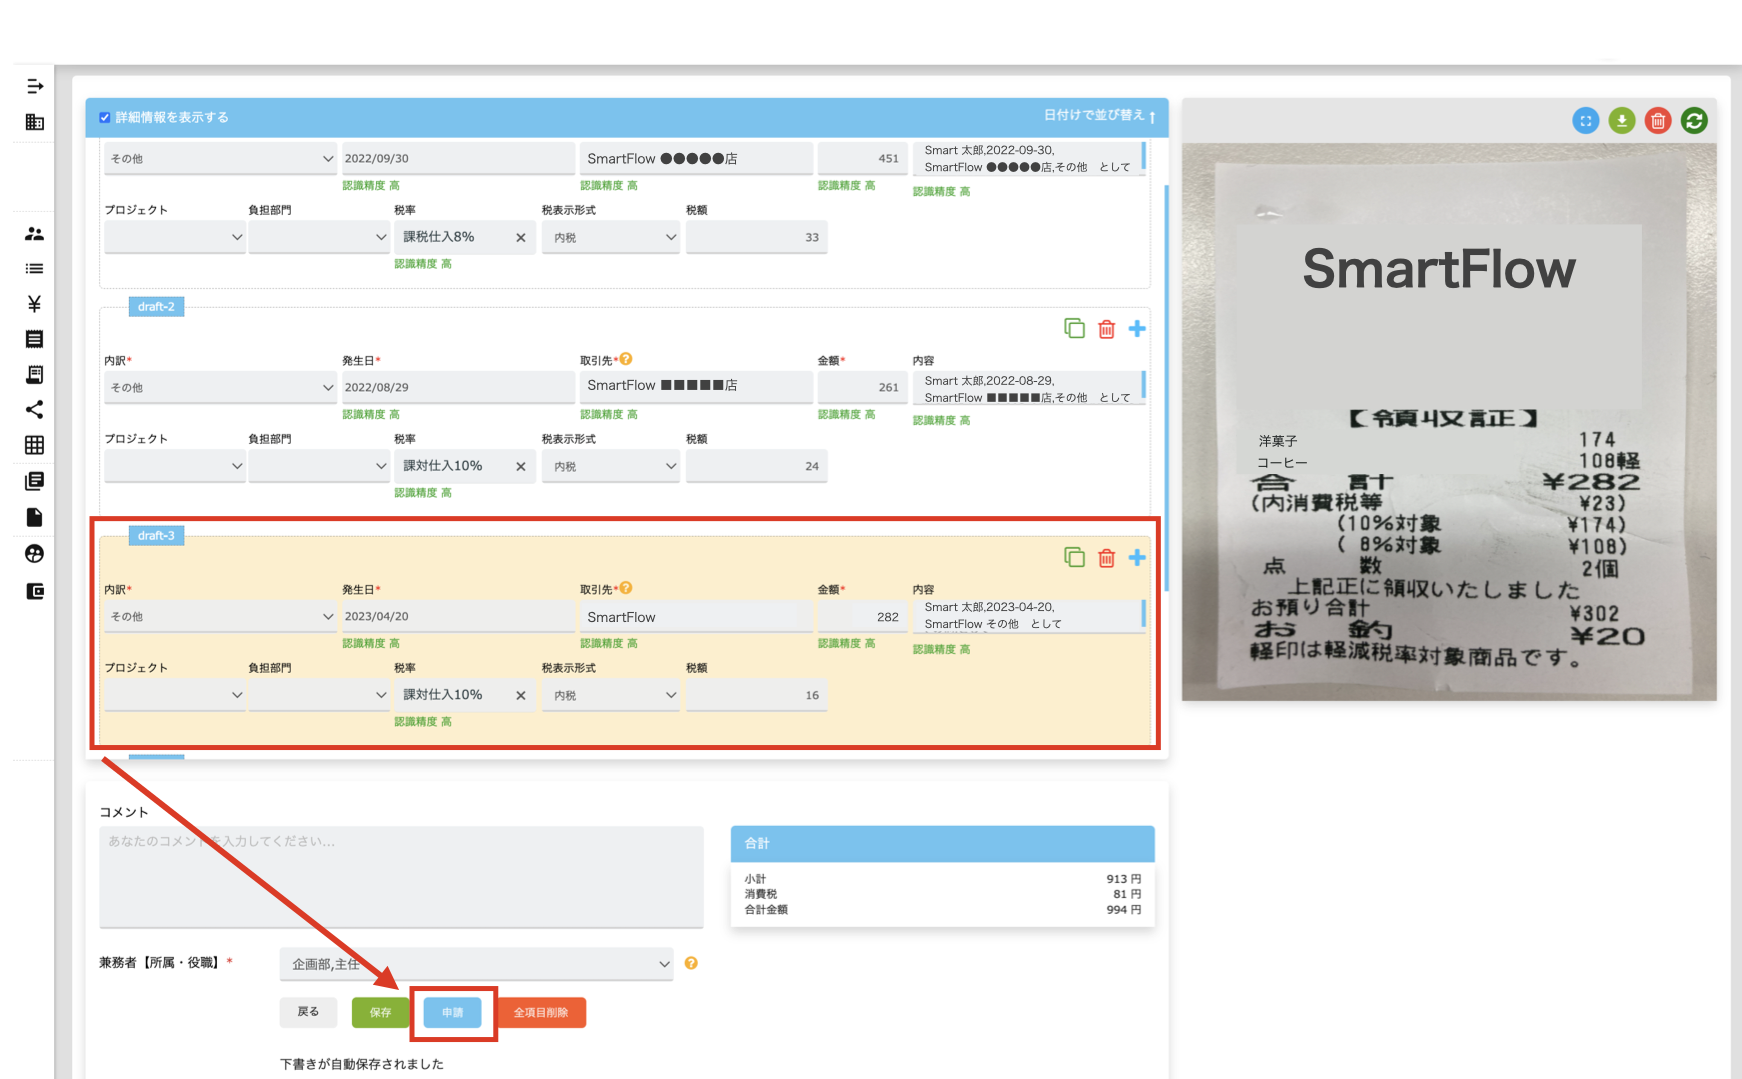Image resolution: width=1742 pixels, height=1079 pixels.
Task: Add entry after draft-2
Action: point(1138,329)
